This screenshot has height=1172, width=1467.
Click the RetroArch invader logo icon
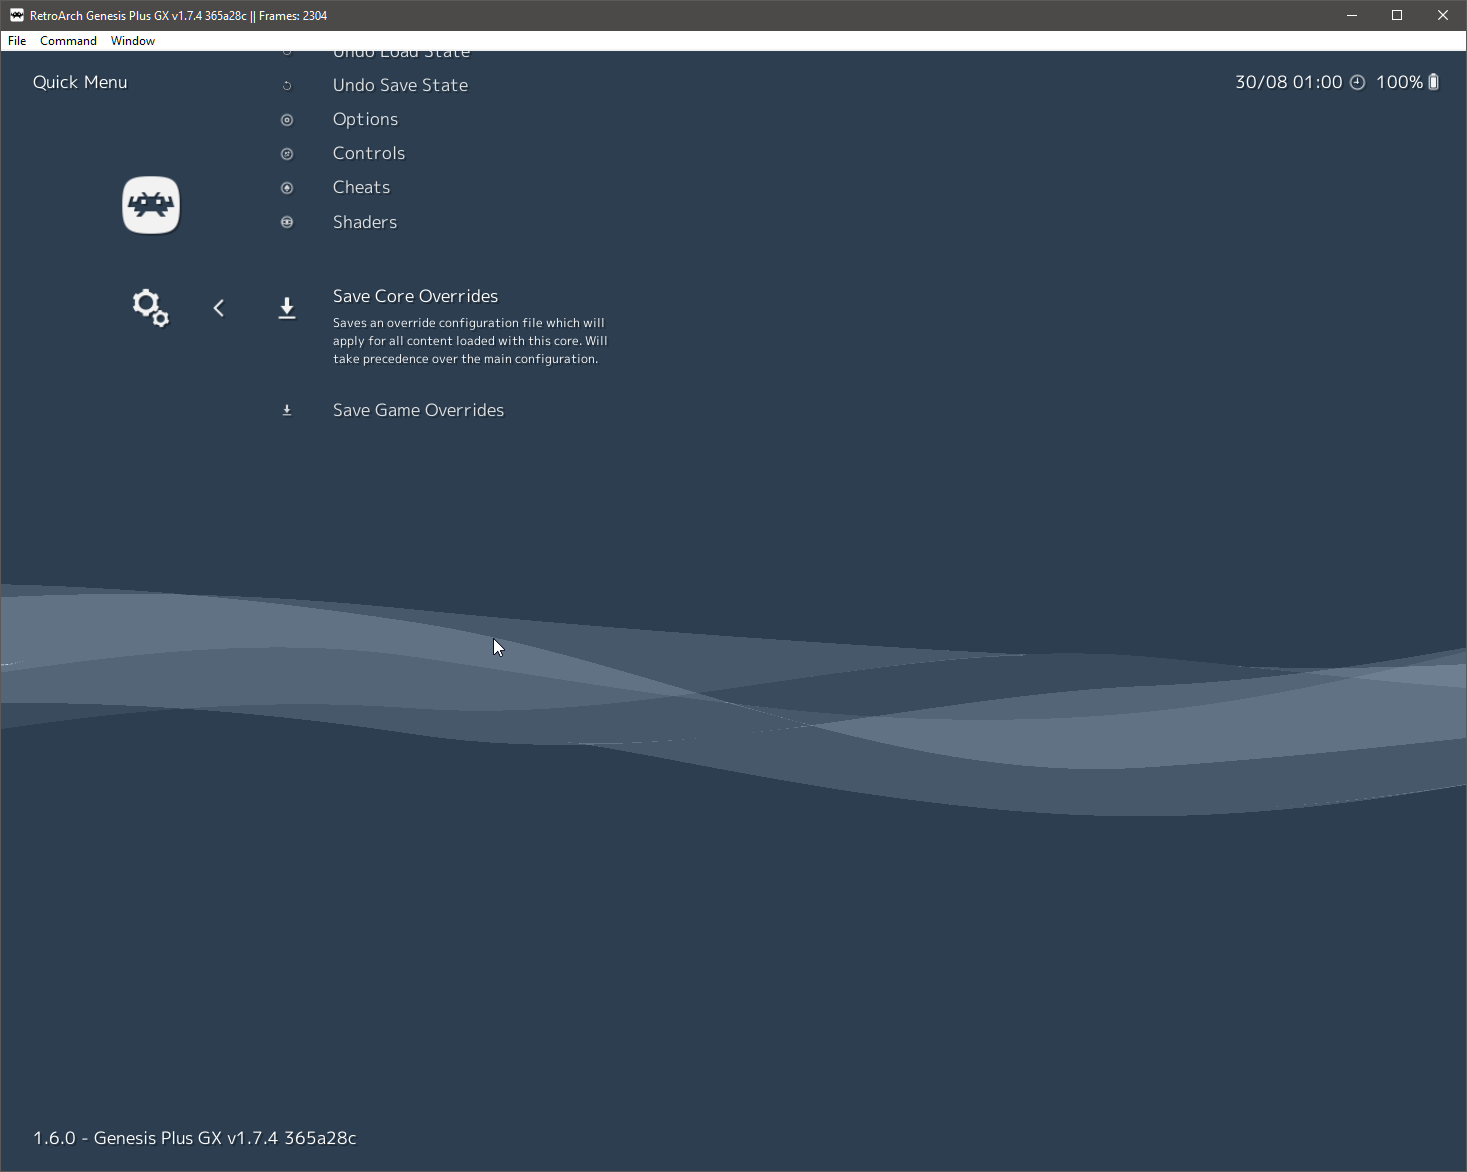pos(151,205)
